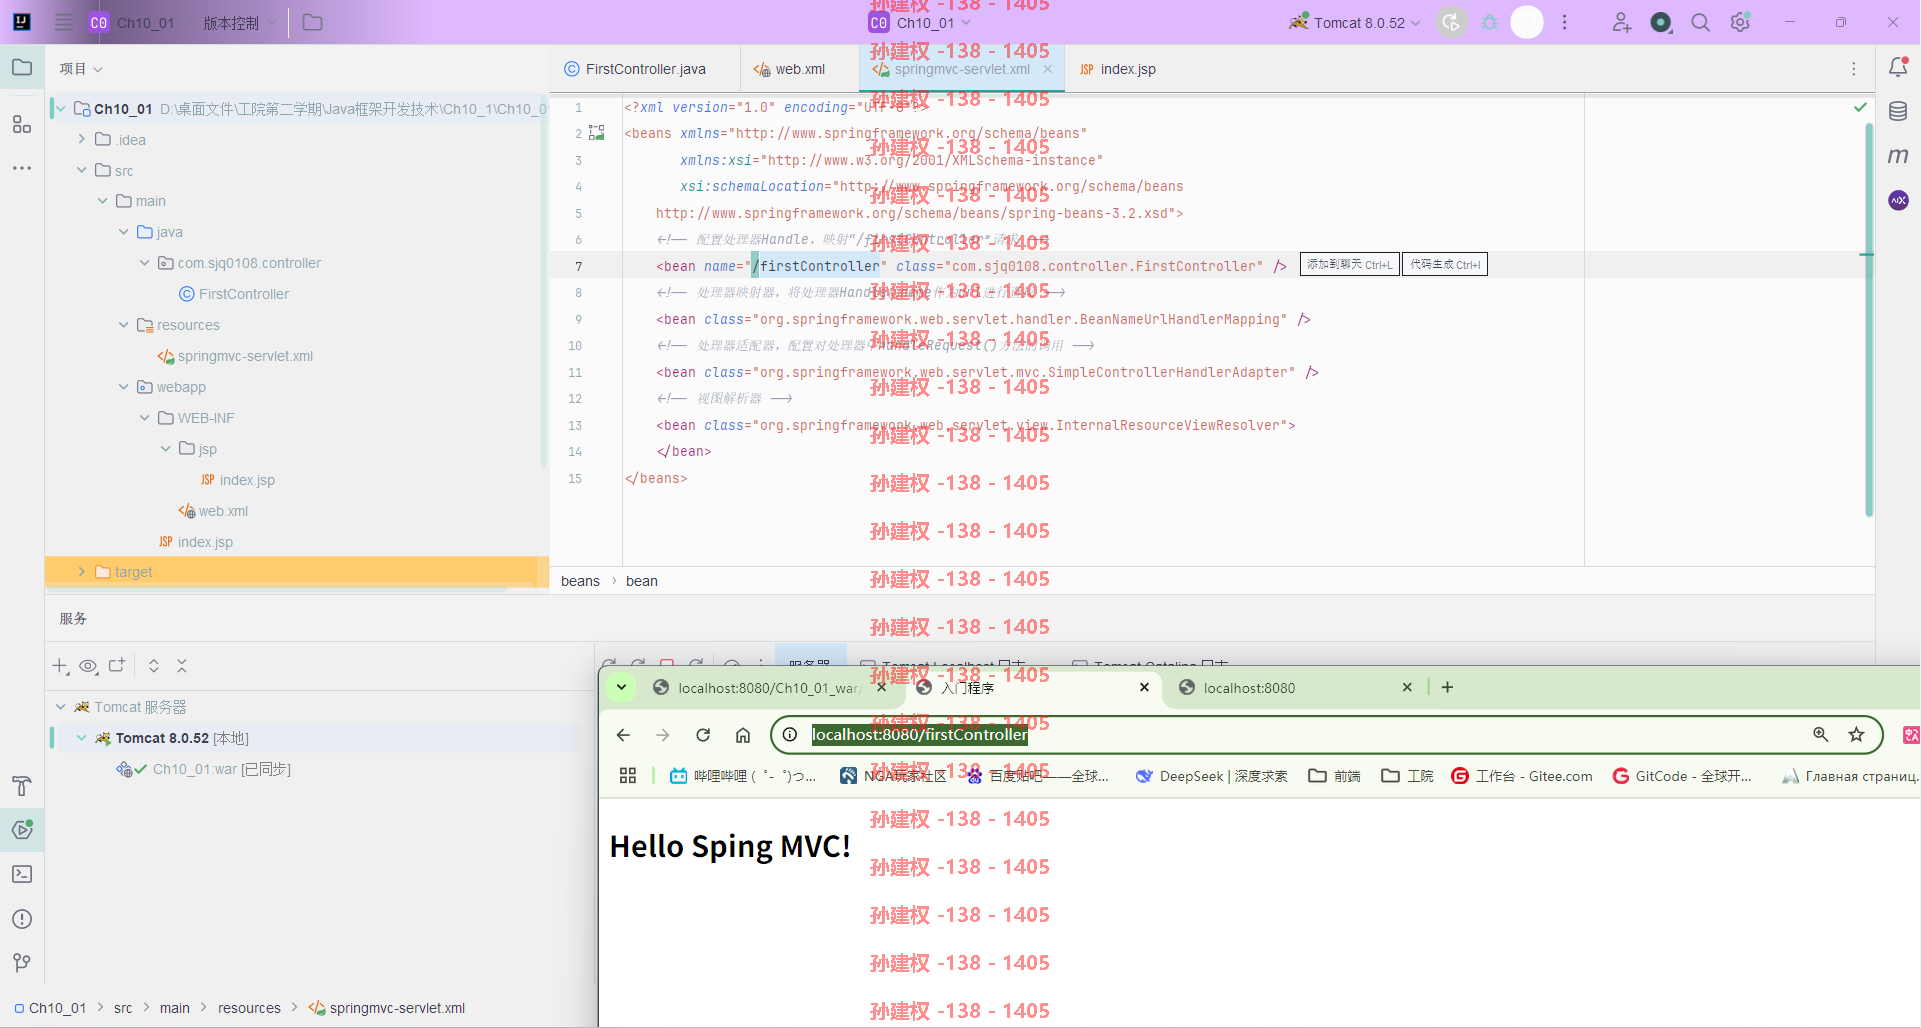Screen dimensions: 1921x1028
Task: Open DeepSeek bookmark
Action: click(1211, 776)
